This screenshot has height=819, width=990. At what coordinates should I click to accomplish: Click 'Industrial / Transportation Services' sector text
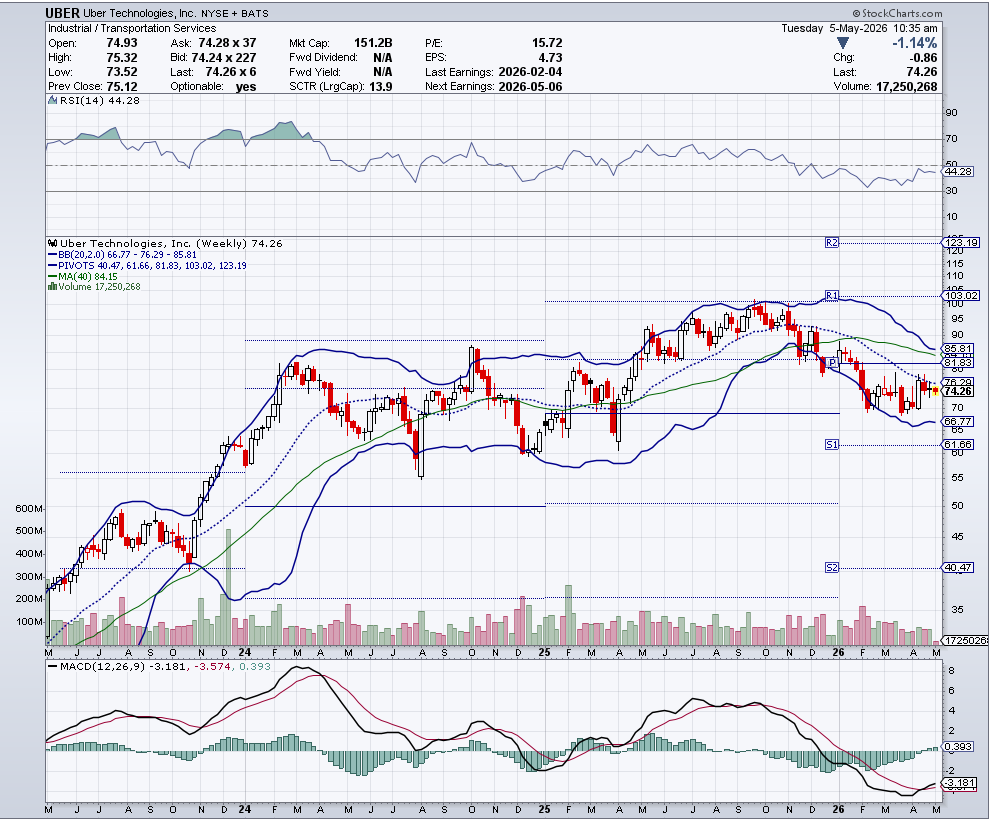click(x=132, y=28)
